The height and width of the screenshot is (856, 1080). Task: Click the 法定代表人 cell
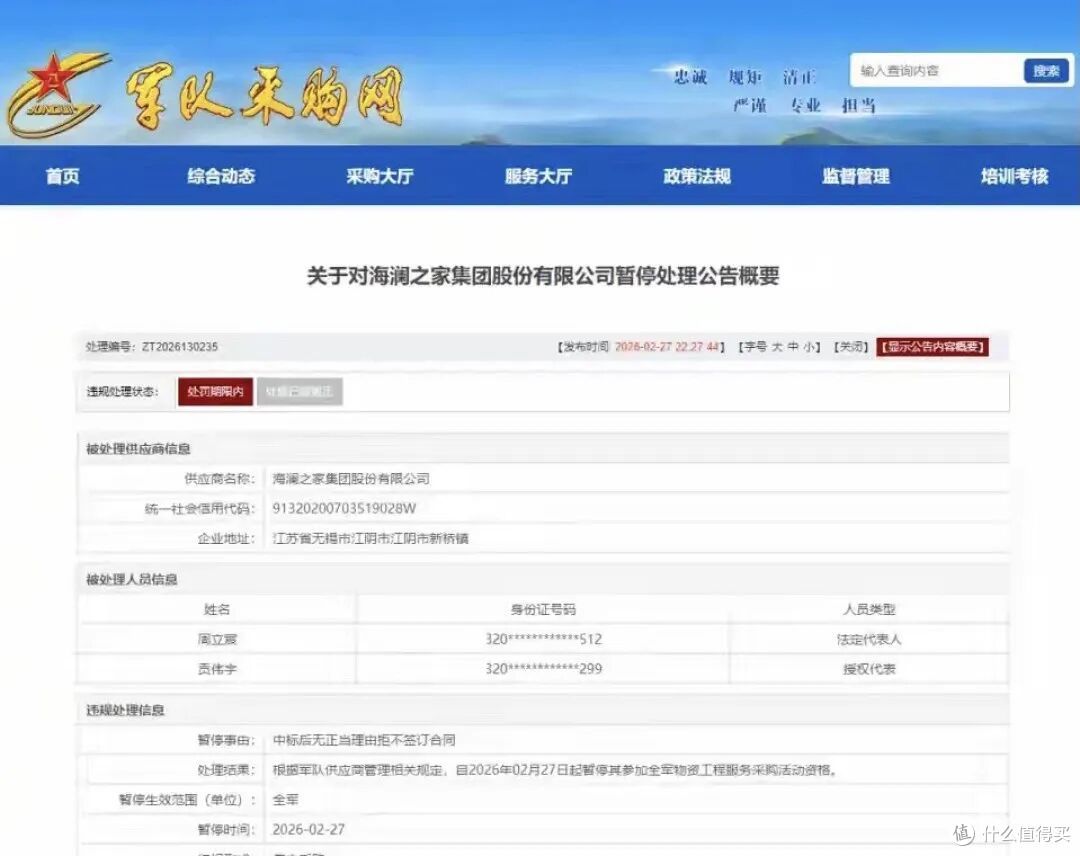tap(869, 639)
